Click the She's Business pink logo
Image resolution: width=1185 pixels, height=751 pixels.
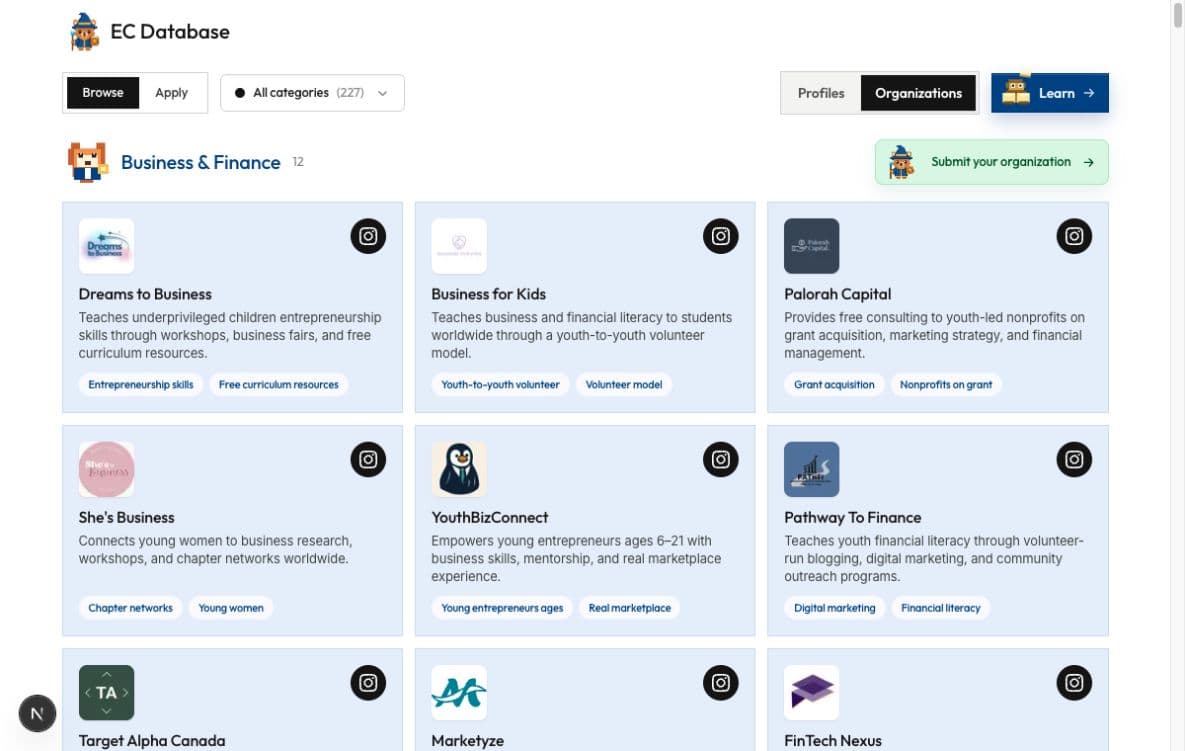pyautogui.click(x=107, y=469)
